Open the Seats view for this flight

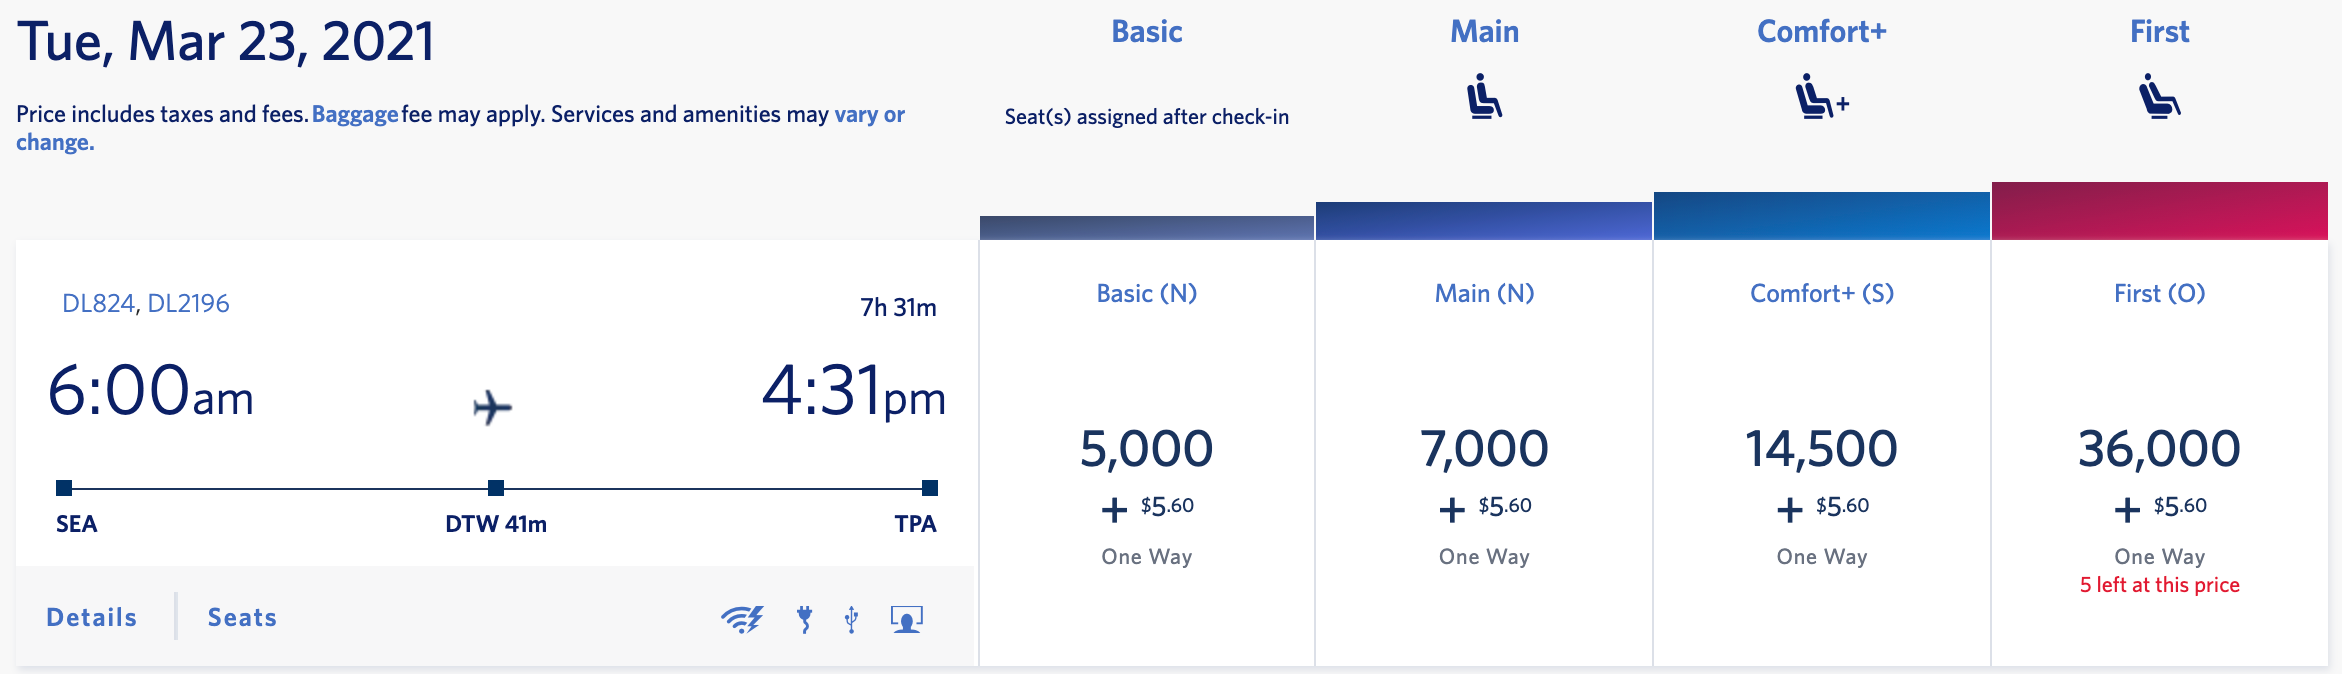(241, 617)
